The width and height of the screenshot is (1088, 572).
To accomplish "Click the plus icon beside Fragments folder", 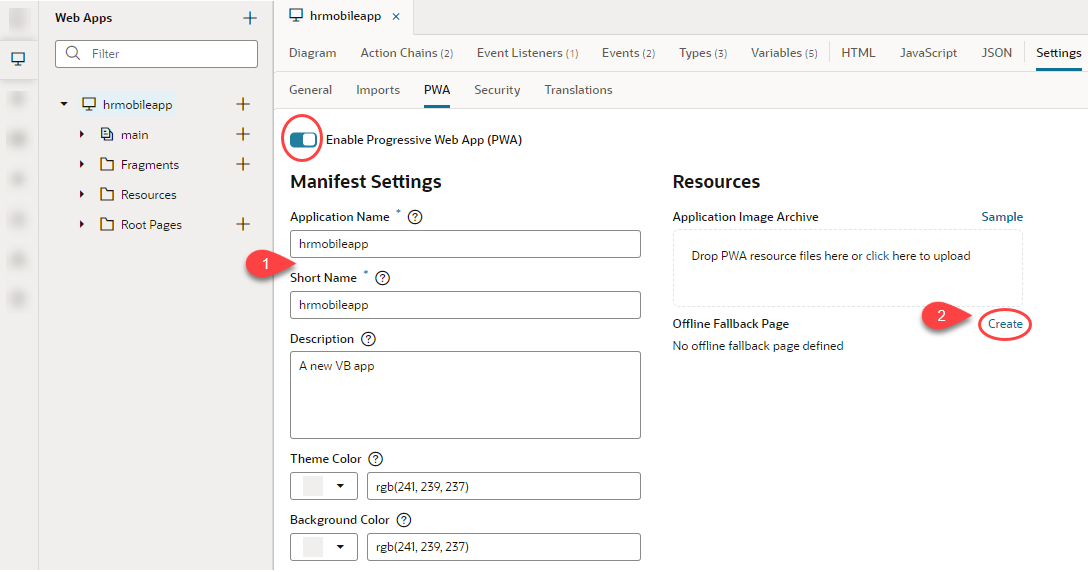I will pyautogui.click(x=243, y=164).
